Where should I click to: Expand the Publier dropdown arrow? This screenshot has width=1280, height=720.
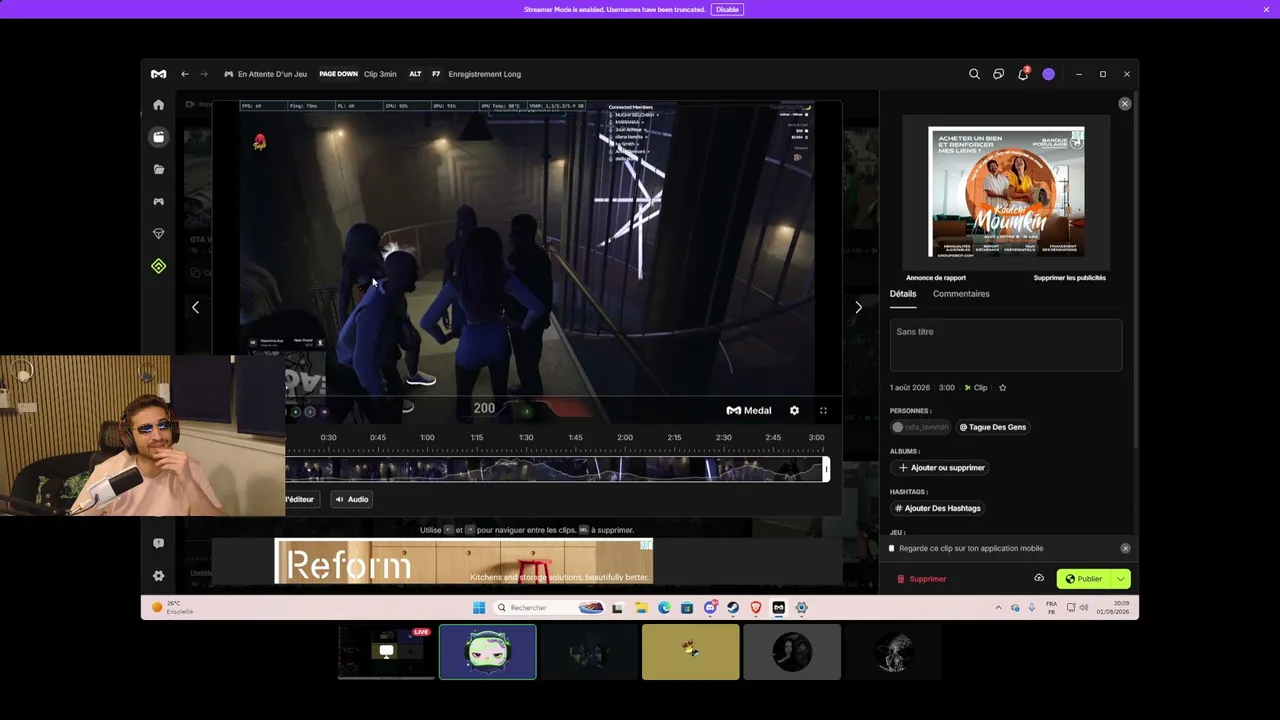[x=1121, y=579]
